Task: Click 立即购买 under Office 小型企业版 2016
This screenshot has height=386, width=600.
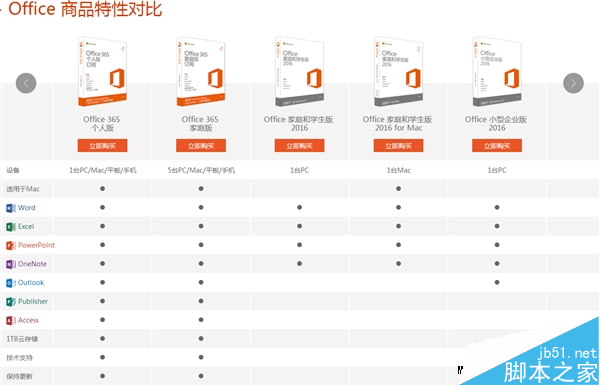Action: pos(497,146)
